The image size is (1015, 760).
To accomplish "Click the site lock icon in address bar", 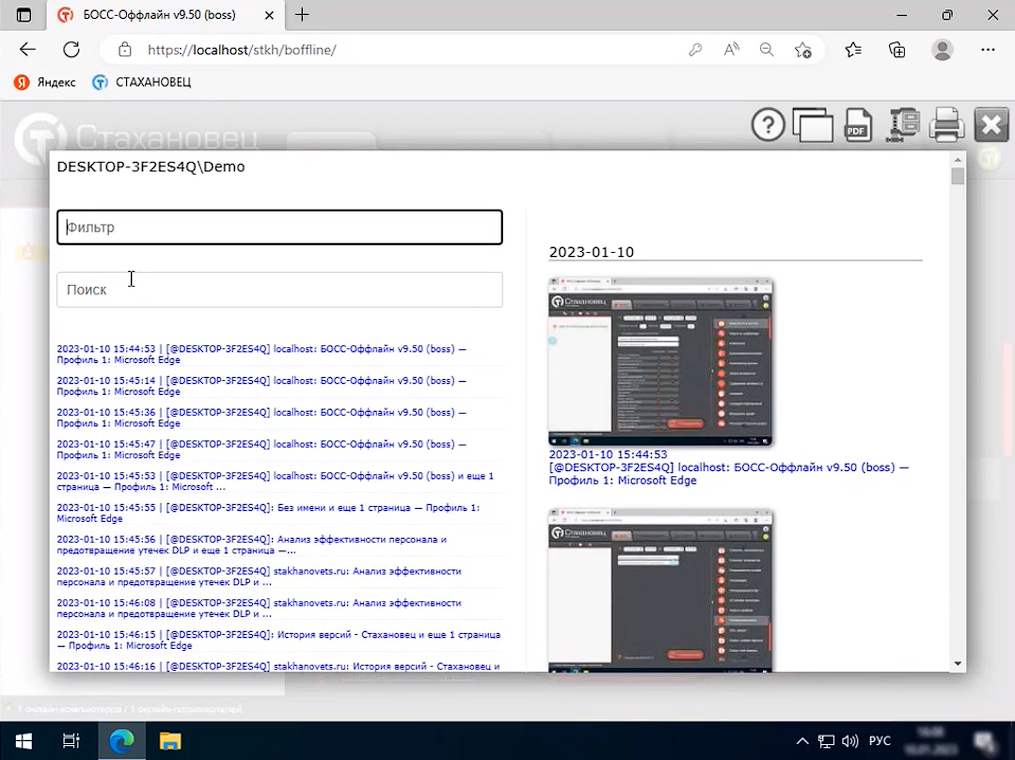I will (125, 50).
